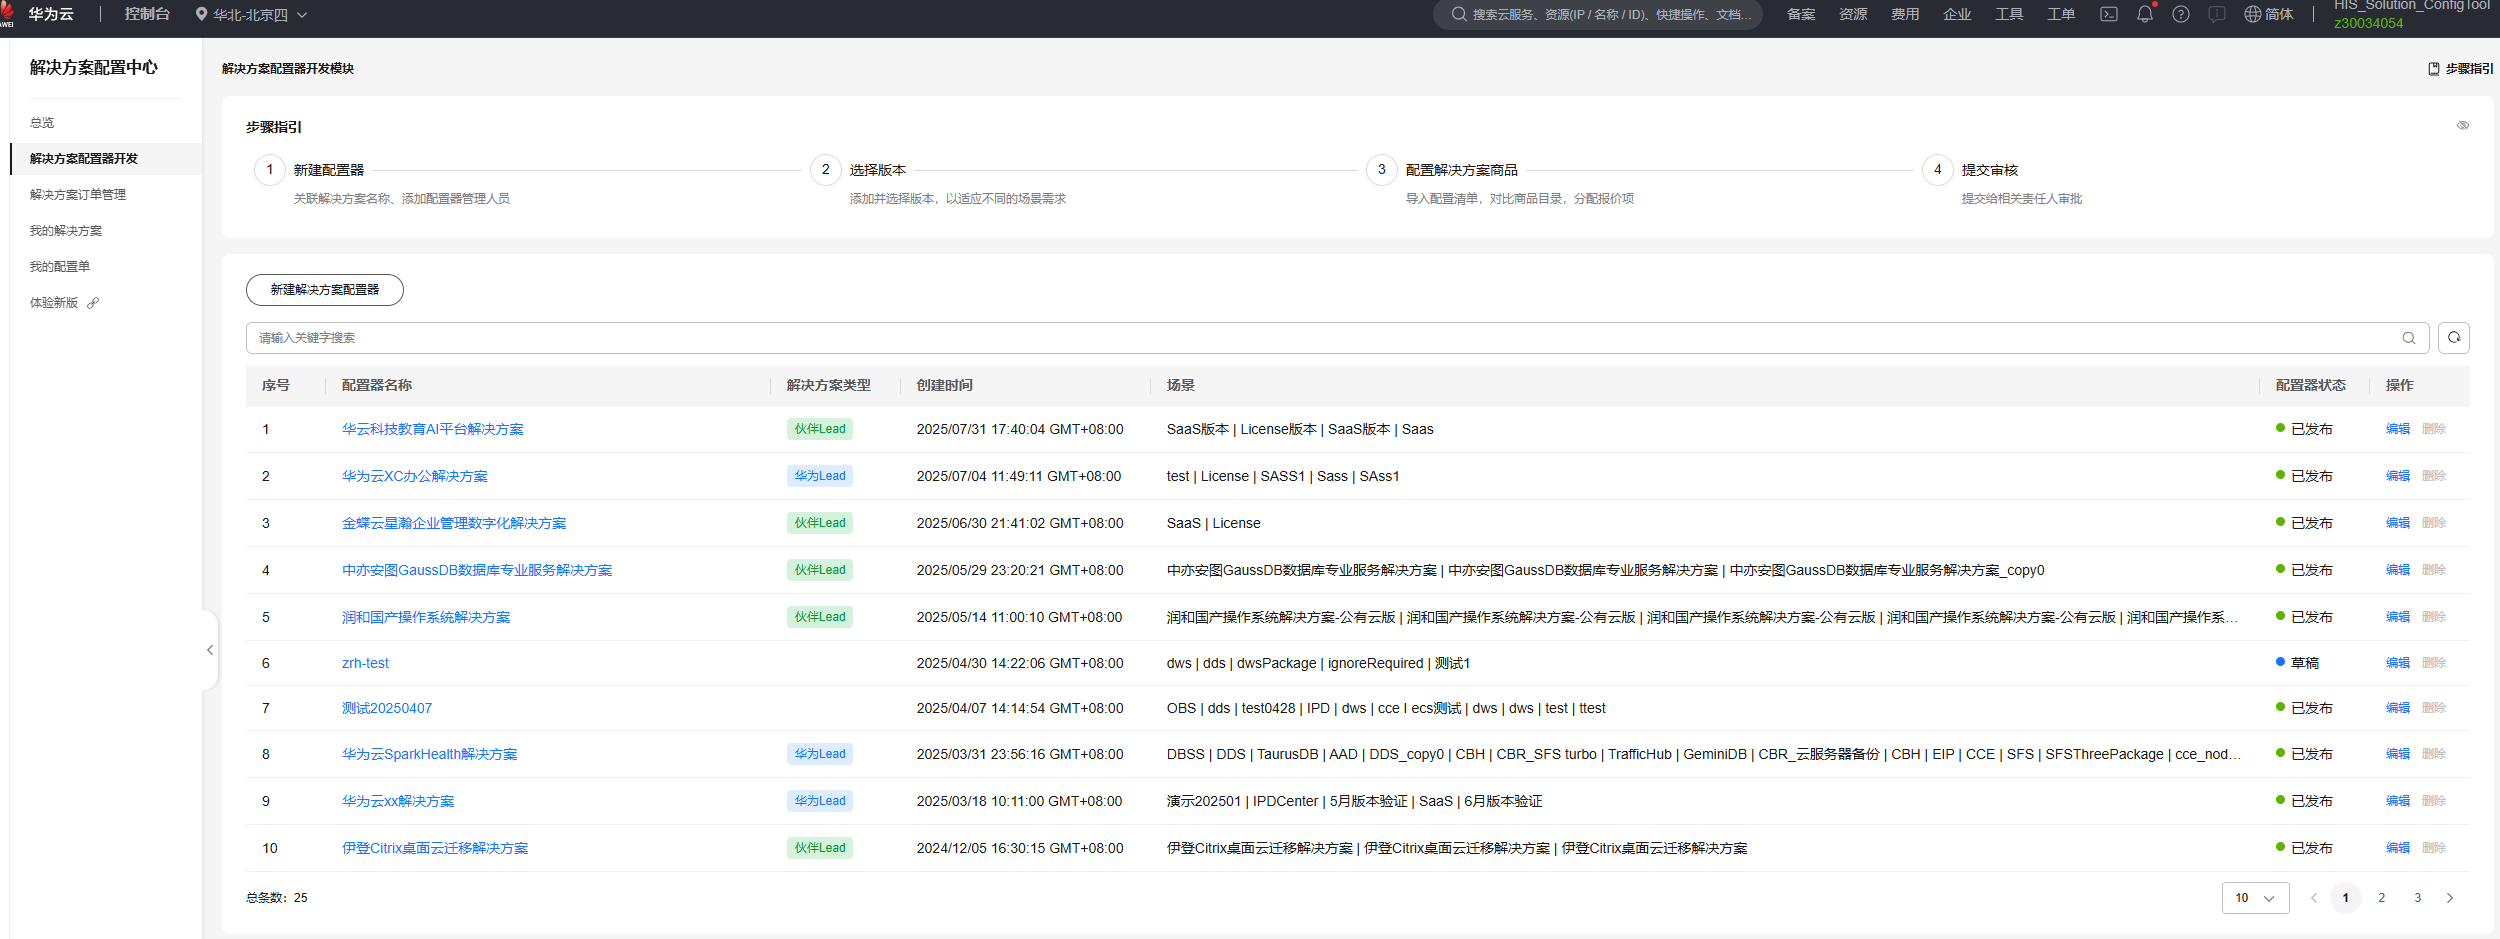Click 编辑 for the zrh-test row
This screenshot has width=2500, height=939.
pyautogui.click(x=2398, y=663)
